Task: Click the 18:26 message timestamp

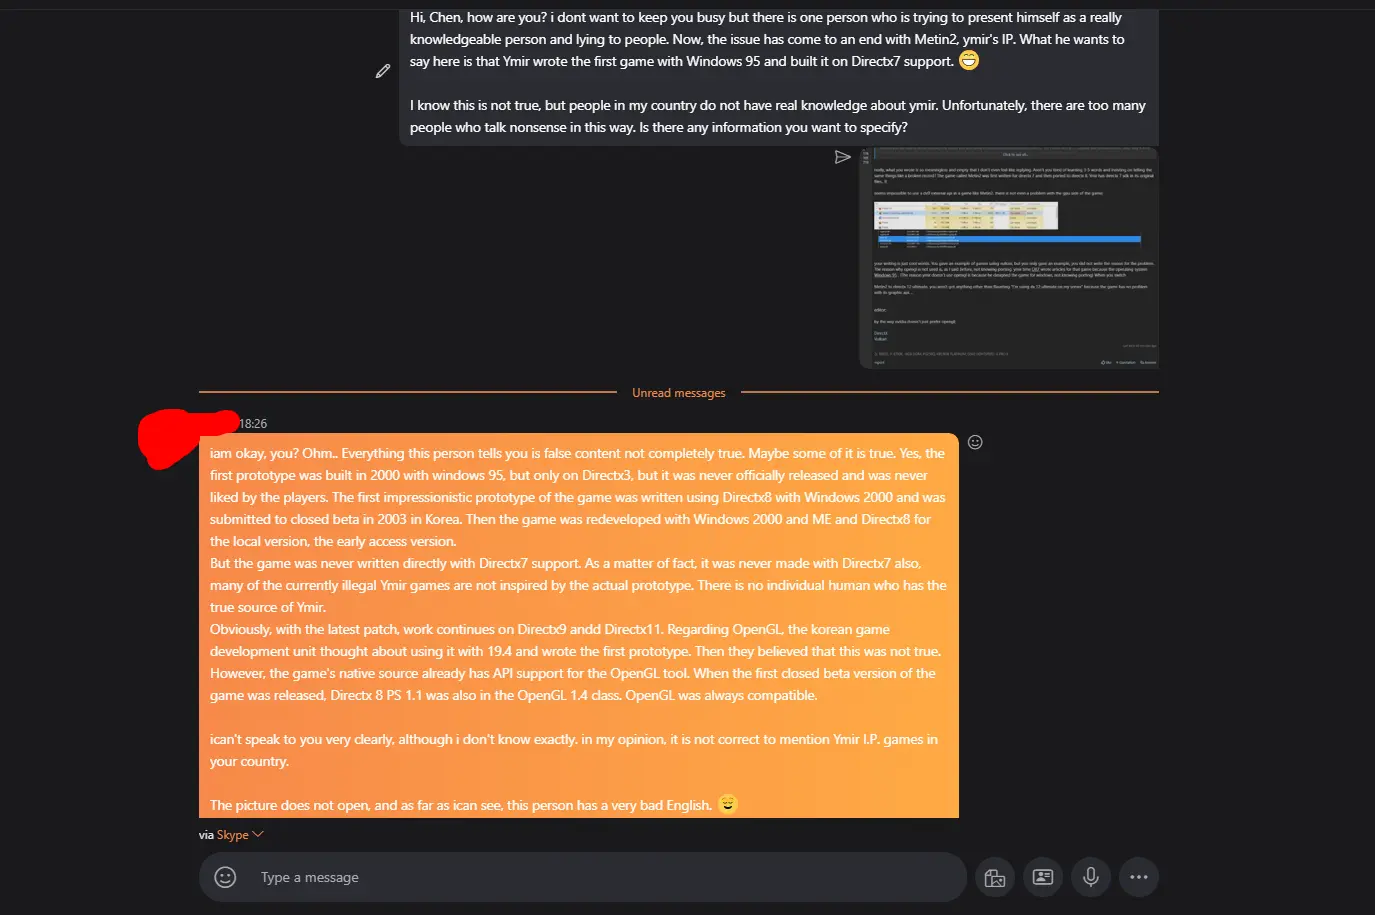Action: point(253,424)
